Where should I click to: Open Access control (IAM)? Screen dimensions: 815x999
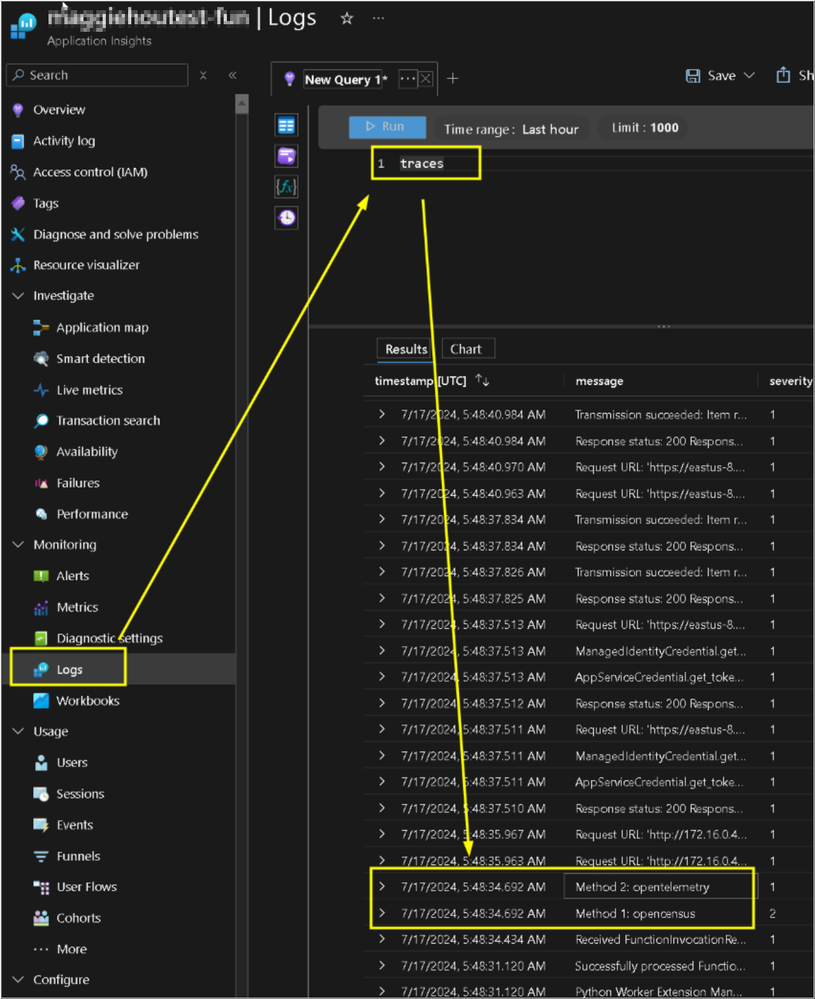[x=90, y=172]
